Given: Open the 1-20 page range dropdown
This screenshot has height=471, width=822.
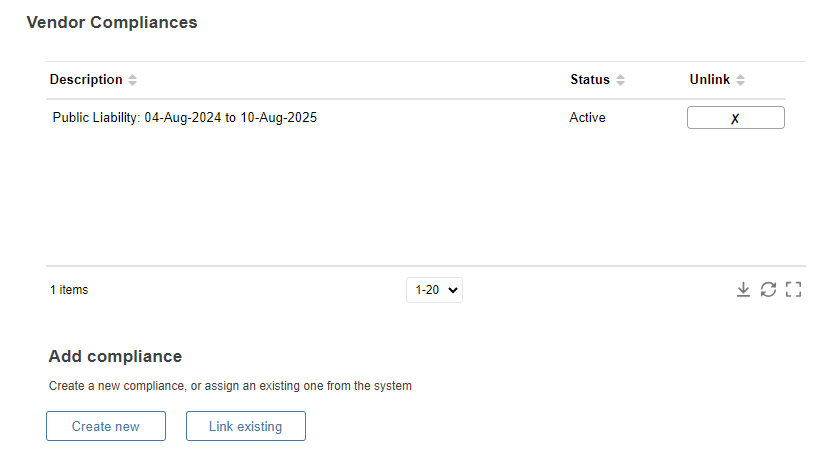Looking at the screenshot, I should (435, 290).
